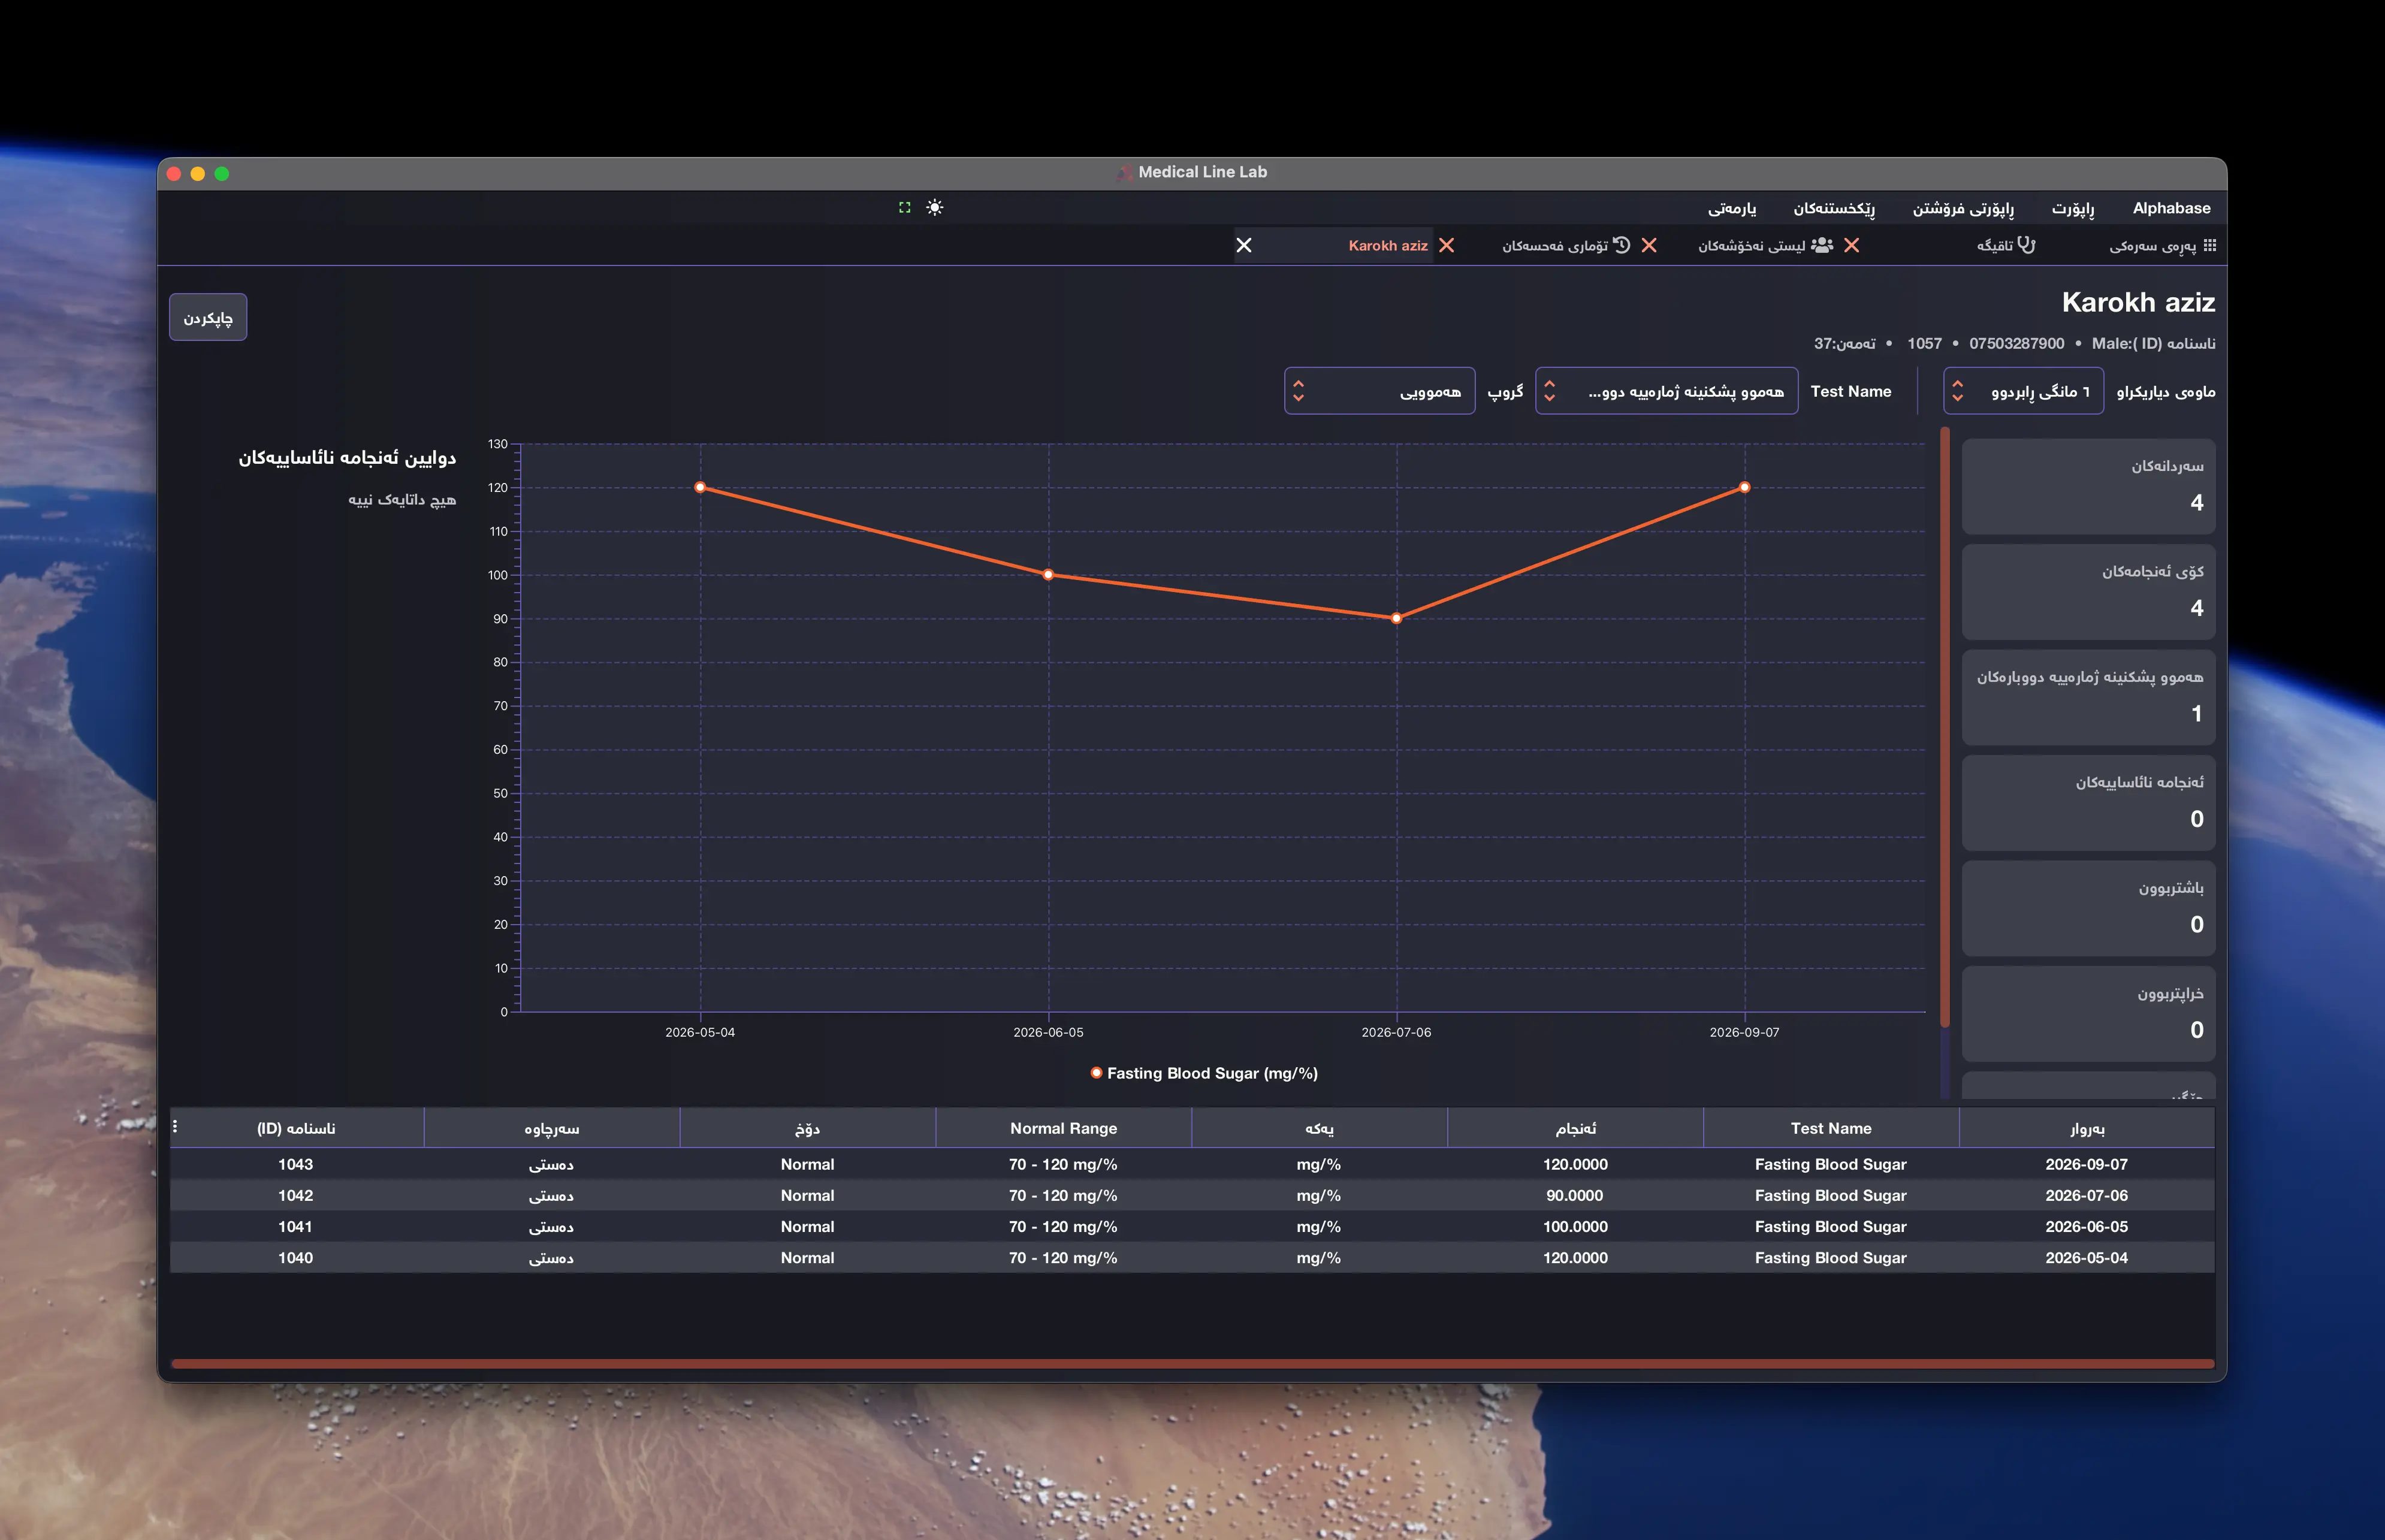Click the date cell 2026-05-04 in the table

coord(2086,1257)
